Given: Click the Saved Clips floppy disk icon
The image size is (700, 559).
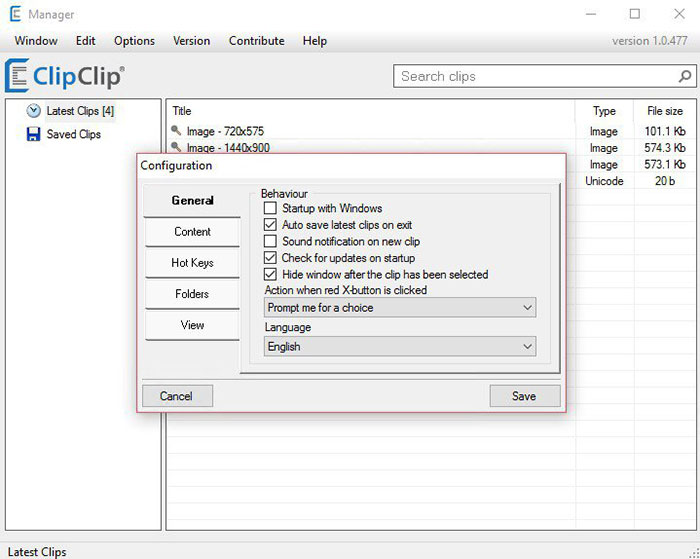Looking at the screenshot, I should (x=34, y=134).
